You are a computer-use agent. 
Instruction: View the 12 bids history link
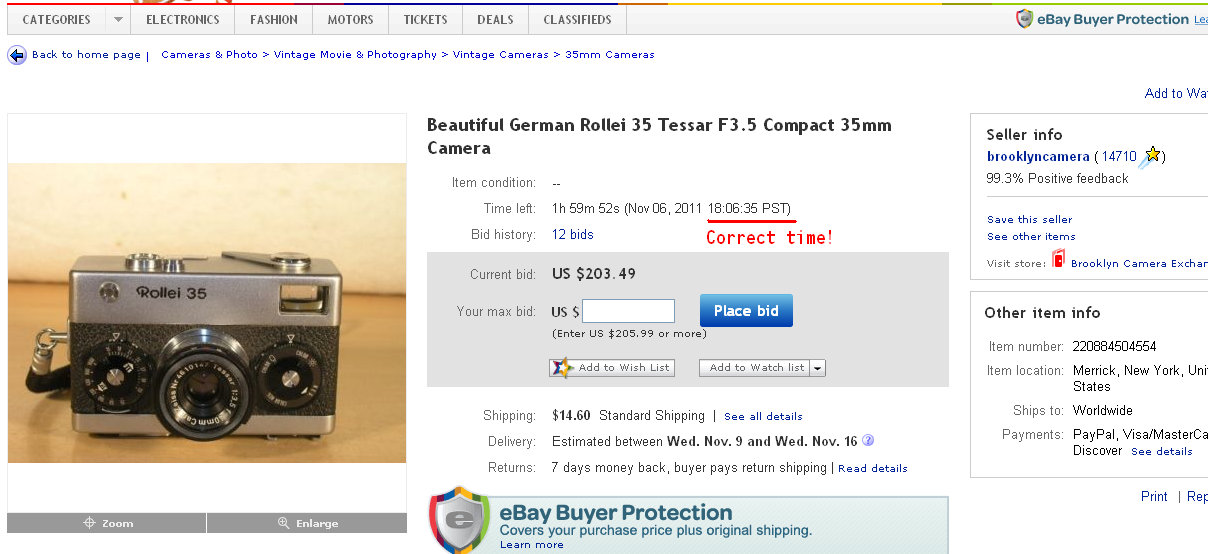pyautogui.click(x=572, y=234)
